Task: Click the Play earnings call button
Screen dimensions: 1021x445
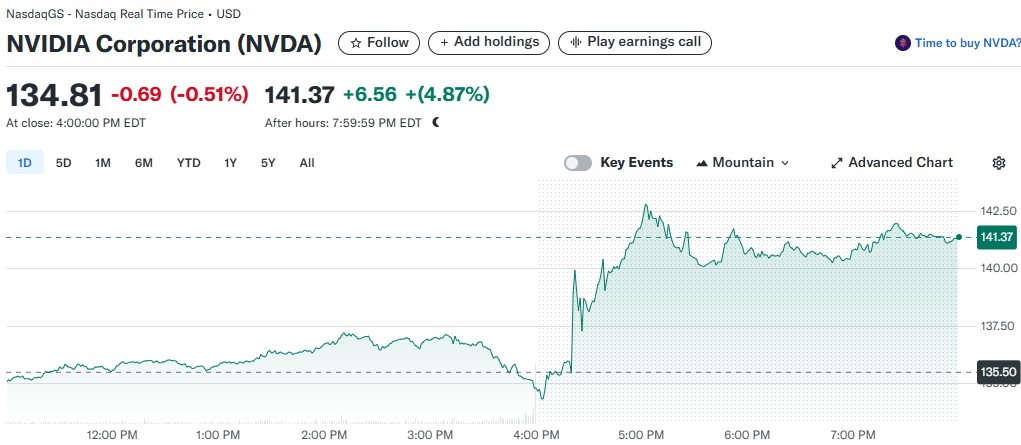Action: pos(635,43)
